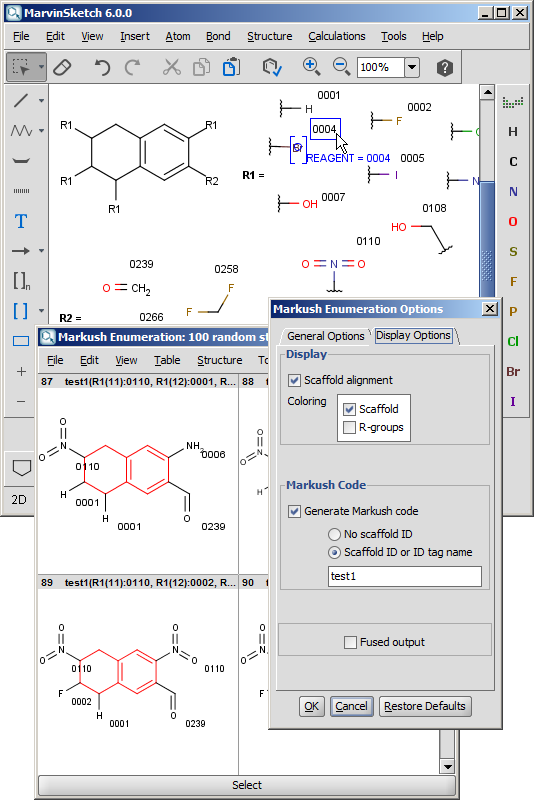Redo the last action
This screenshot has height=800, width=534.
[133, 67]
